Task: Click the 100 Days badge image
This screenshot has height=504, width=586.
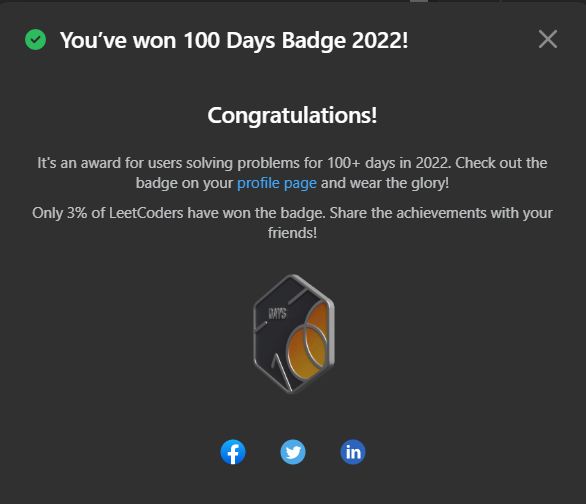Action: coord(294,334)
